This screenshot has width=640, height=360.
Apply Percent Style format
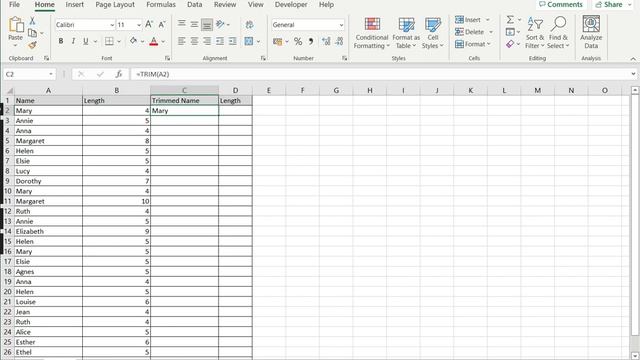tap(298, 41)
